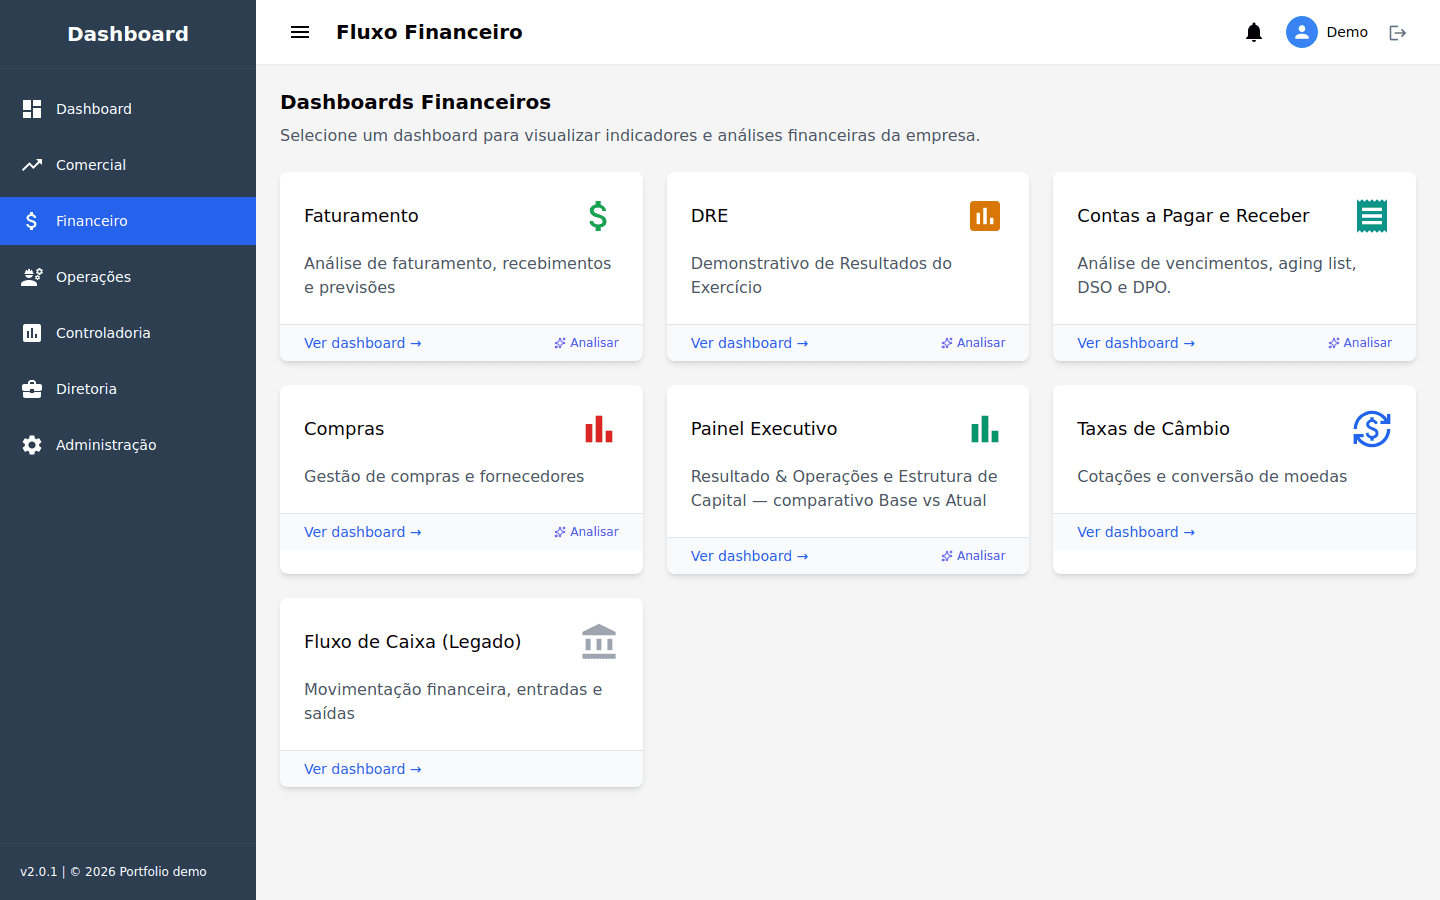Click 'Demonstrativo de Resultados do Exercício' description
Image resolution: width=1440 pixels, height=900 pixels.
[821, 275]
